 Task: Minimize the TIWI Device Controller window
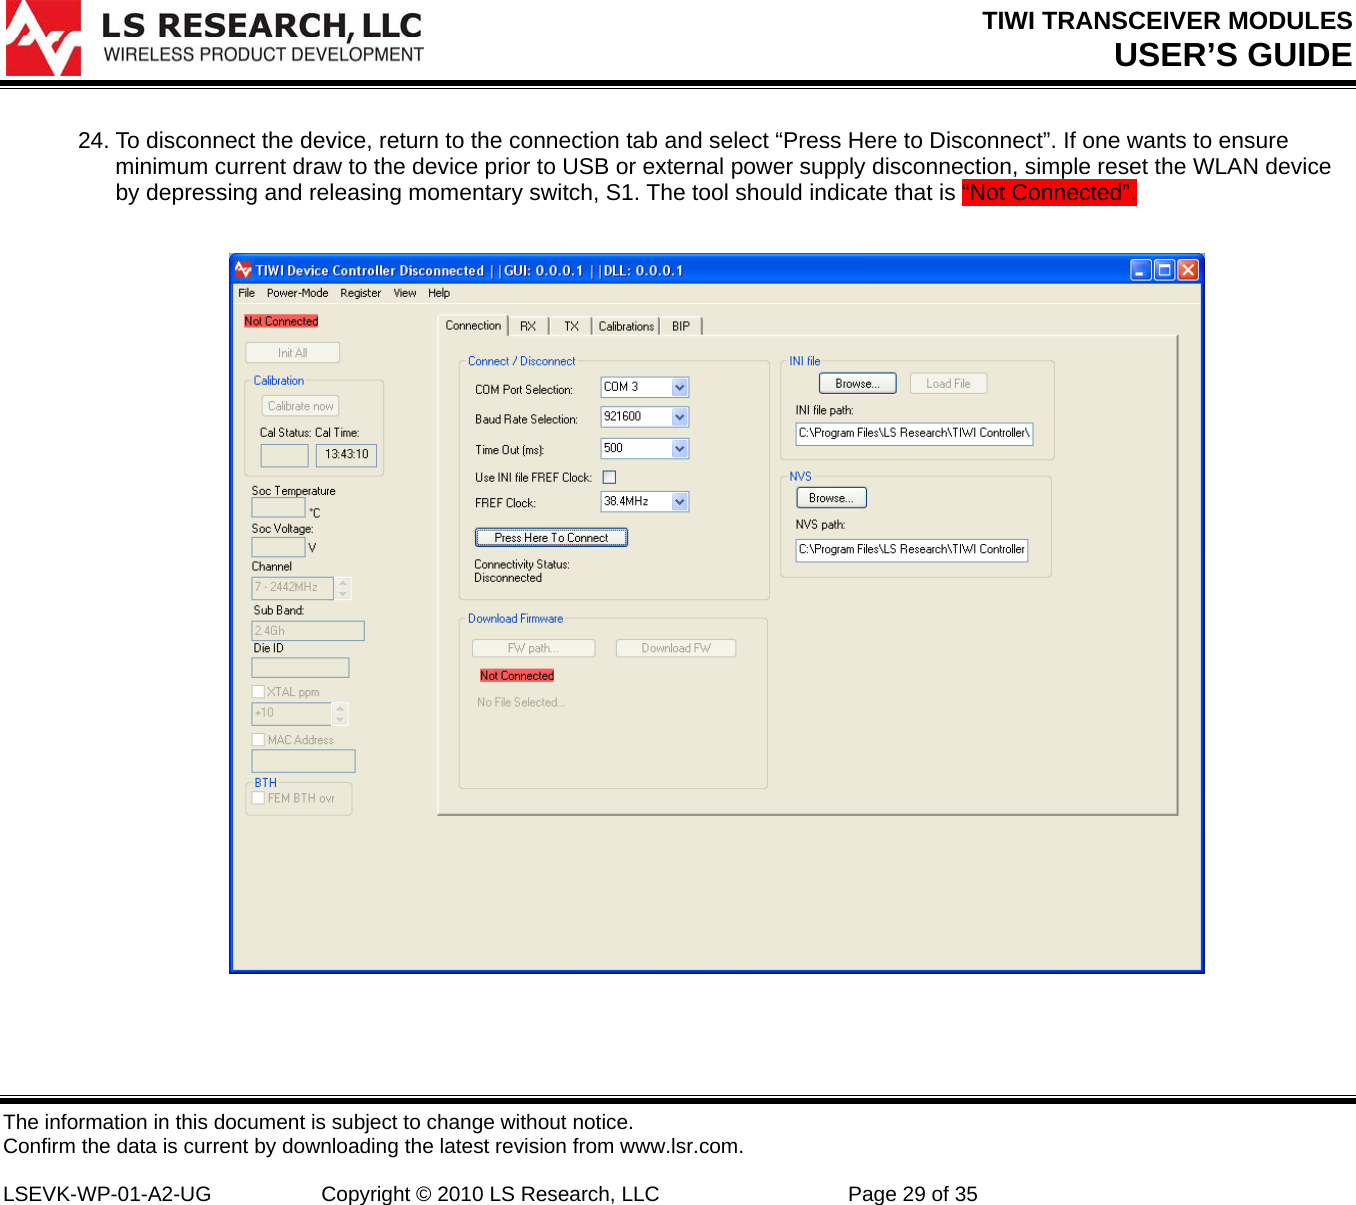(1141, 270)
